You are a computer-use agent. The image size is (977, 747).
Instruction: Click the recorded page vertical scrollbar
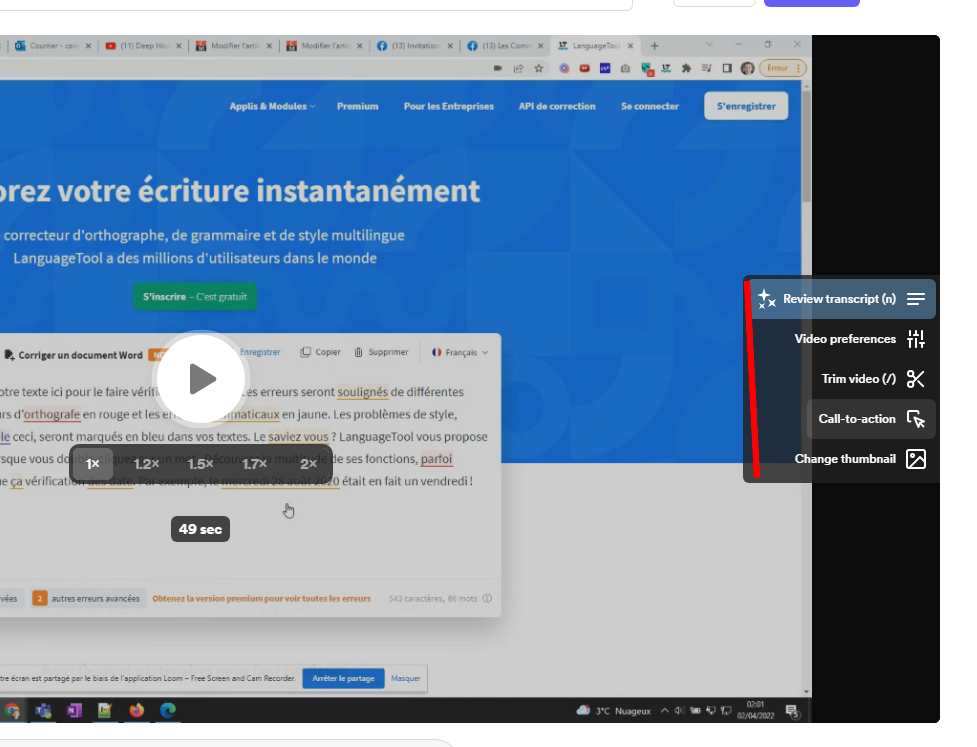[806, 146]
